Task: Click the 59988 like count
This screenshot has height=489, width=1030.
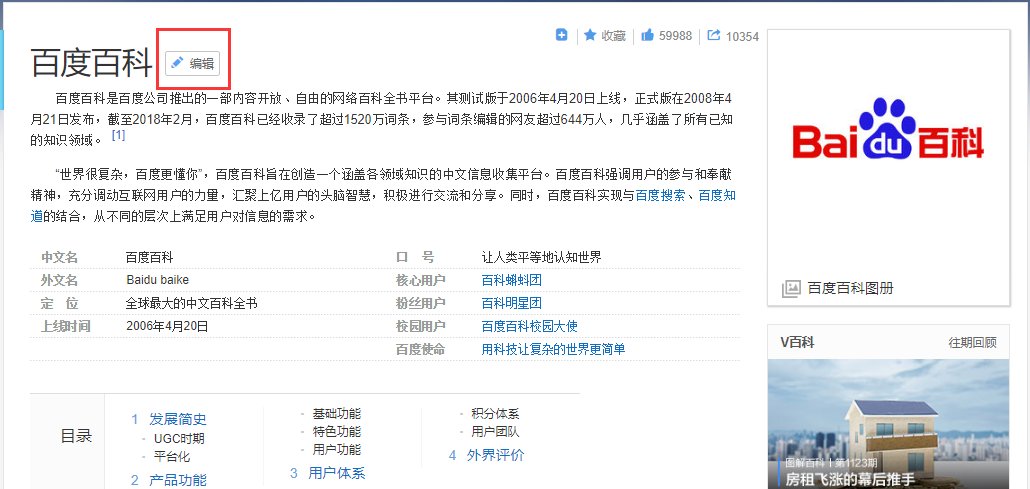Action: [x=675, y=35]
